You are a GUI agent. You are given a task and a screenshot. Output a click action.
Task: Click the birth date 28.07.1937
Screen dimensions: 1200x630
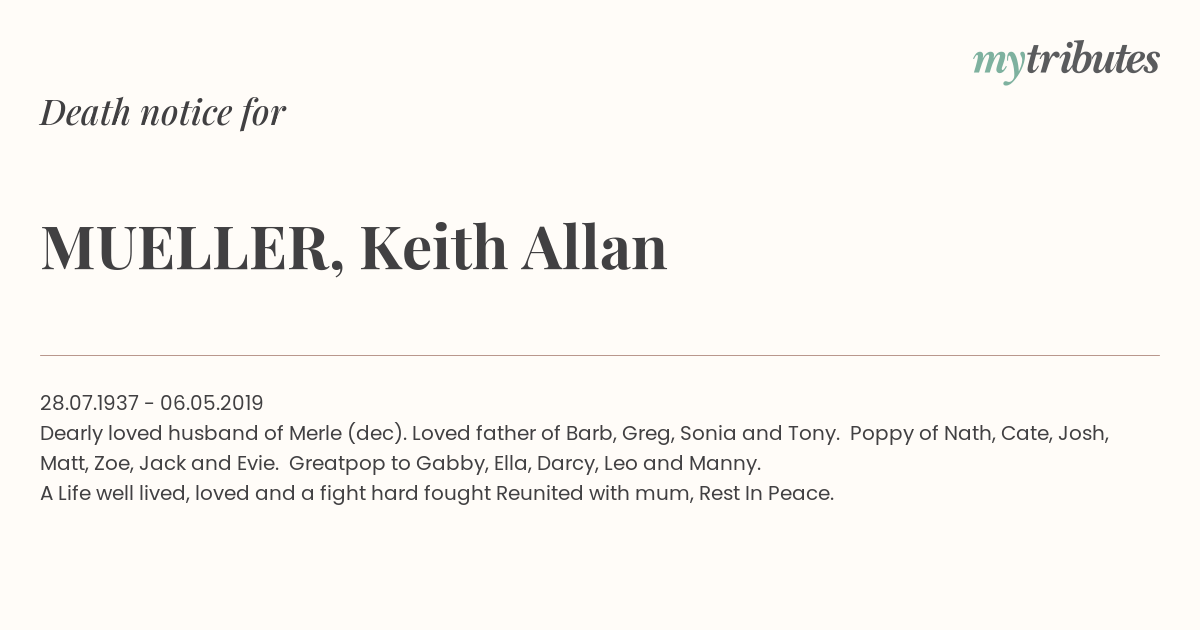coord(89,403)
